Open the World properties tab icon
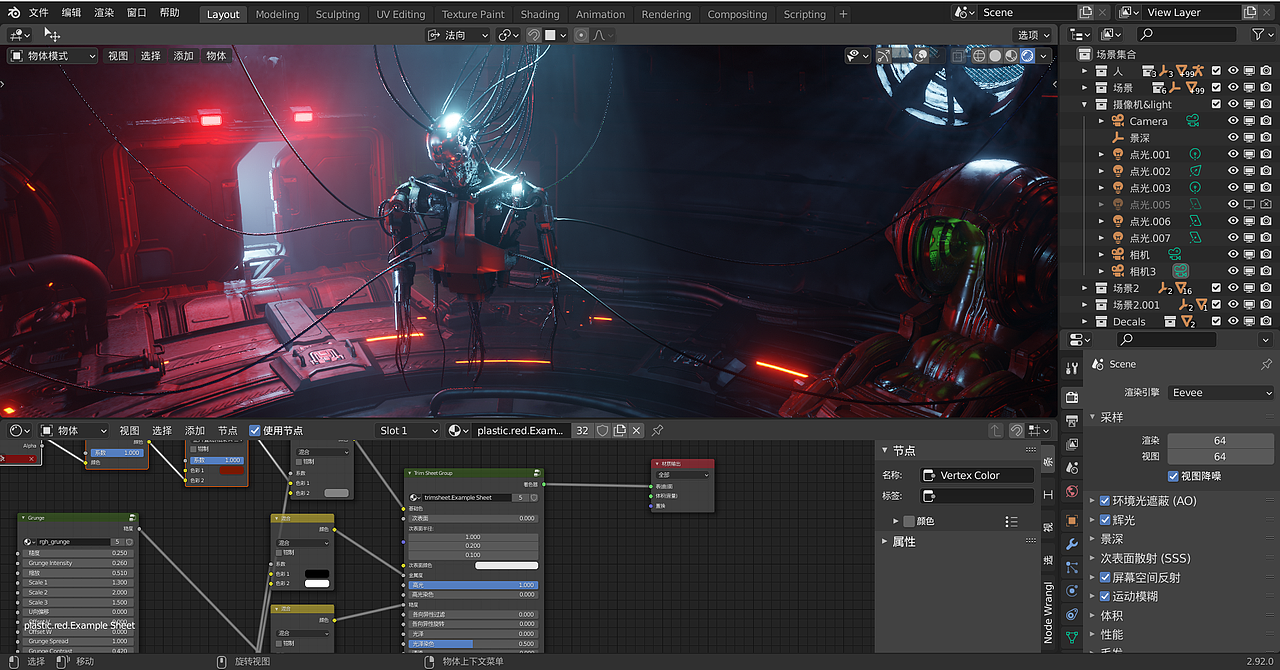 (x=1072, y=492)
